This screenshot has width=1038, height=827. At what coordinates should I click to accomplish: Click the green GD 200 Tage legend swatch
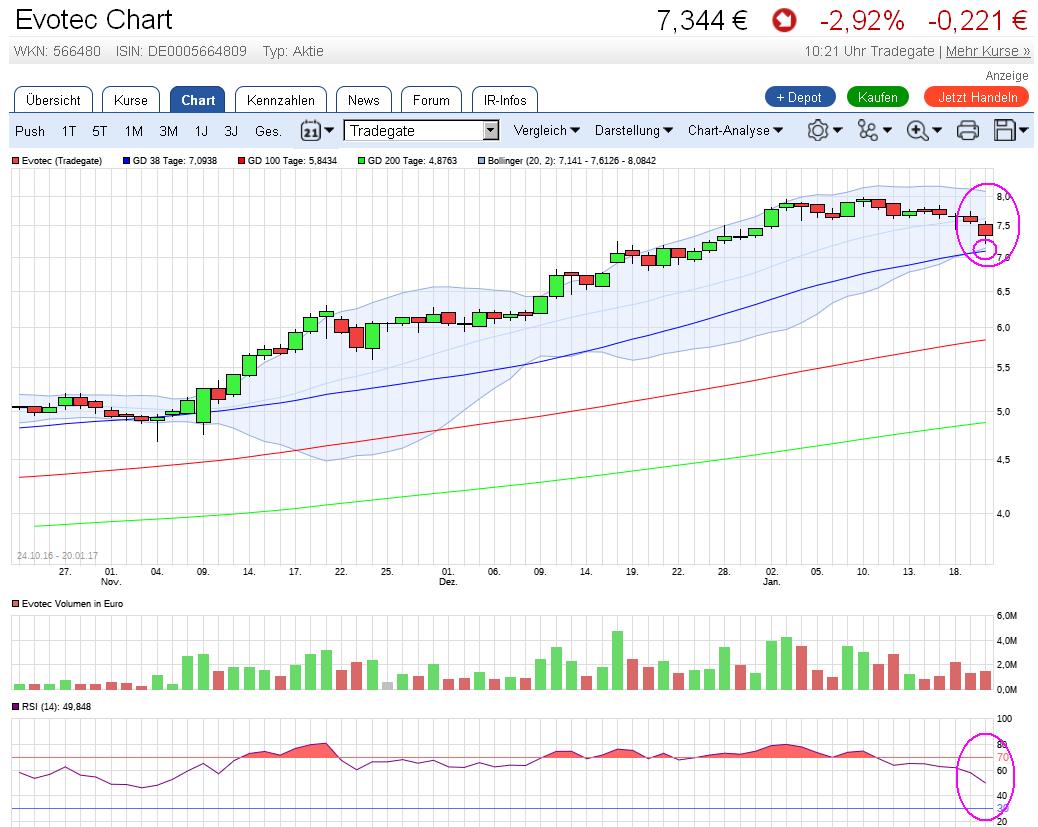coord(361,160)
